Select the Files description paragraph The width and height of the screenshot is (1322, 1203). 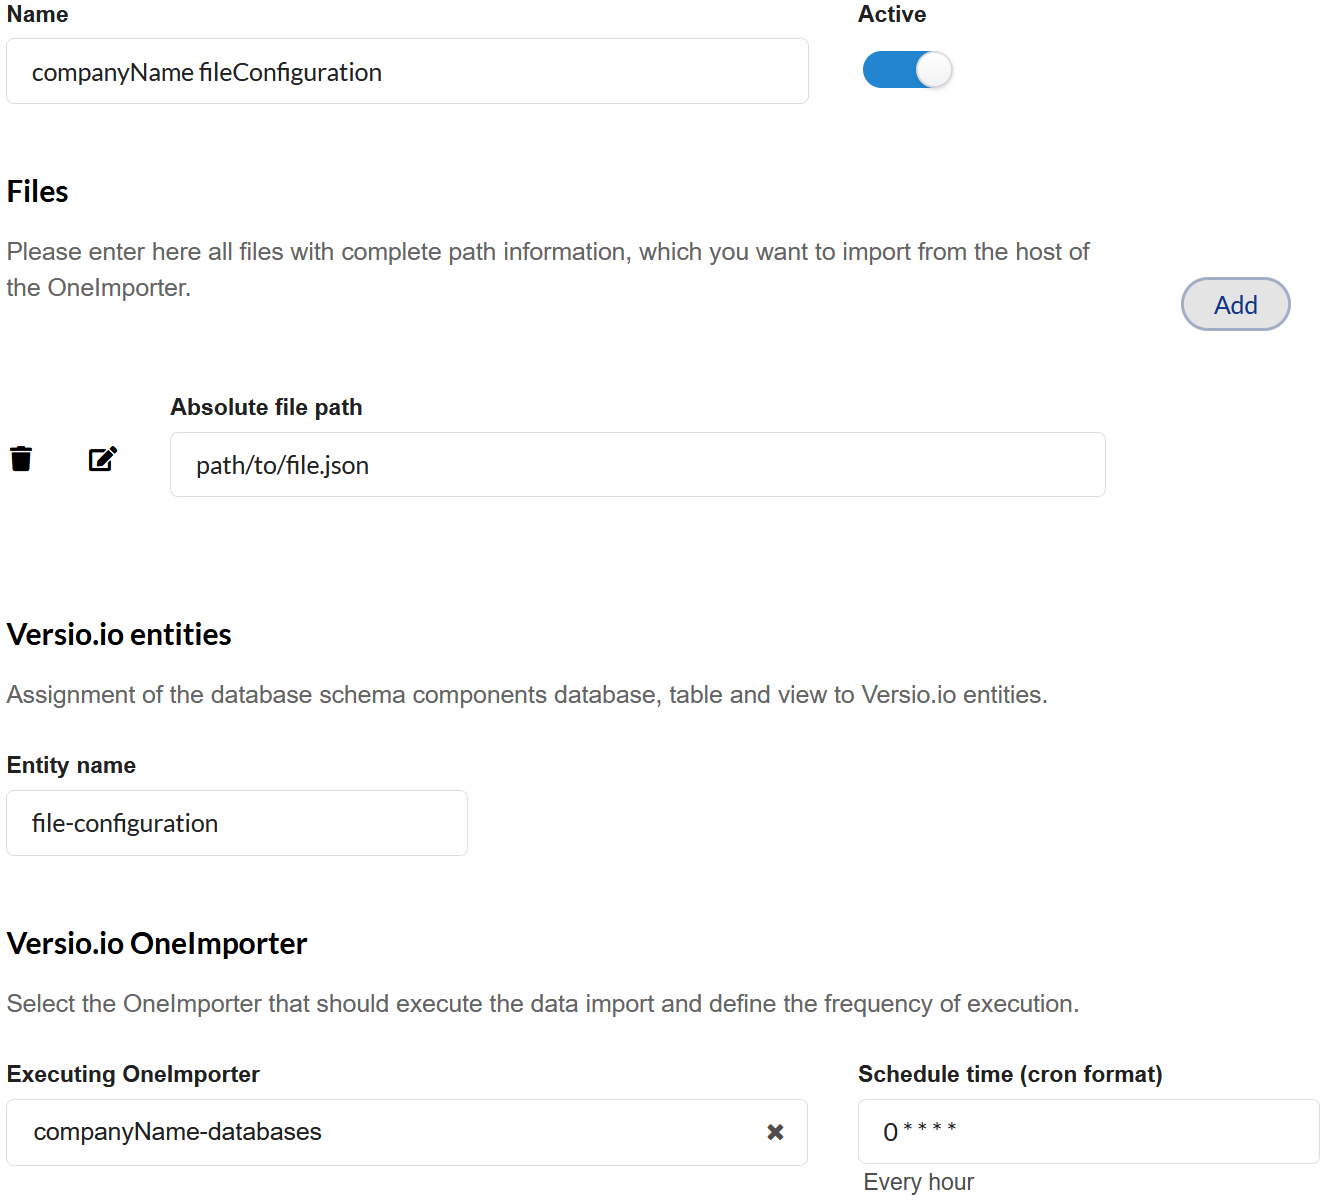[548, 270]
